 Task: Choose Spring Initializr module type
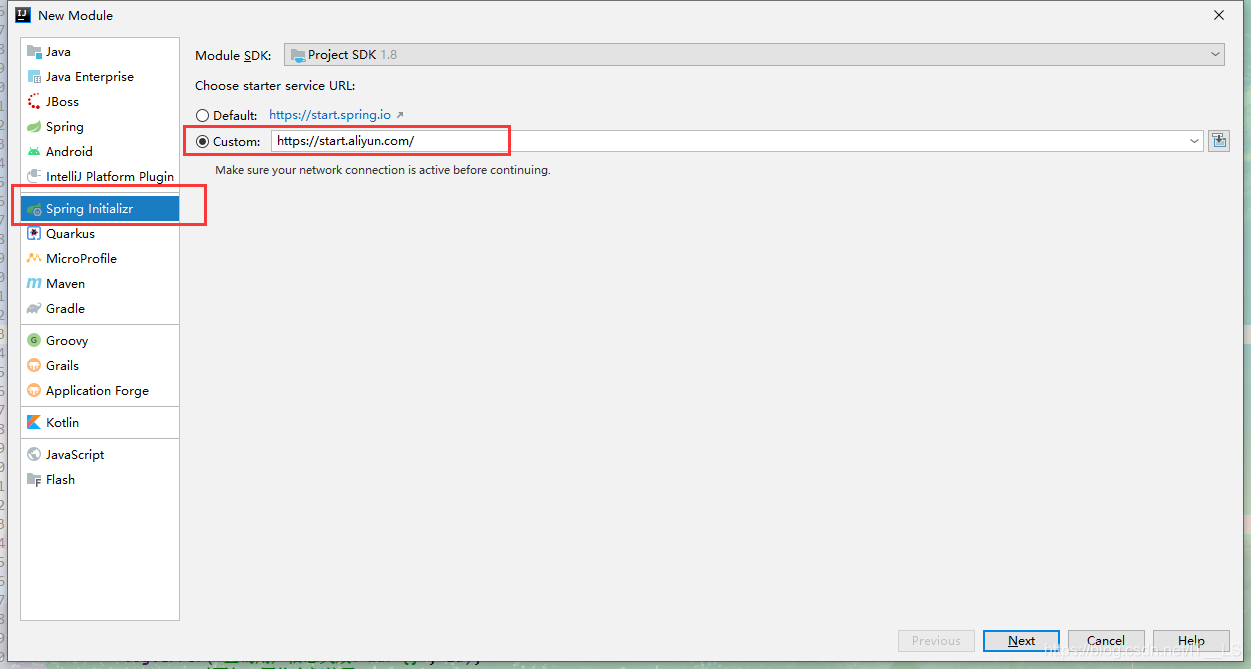pyautogui.click(x=100, y=209)
